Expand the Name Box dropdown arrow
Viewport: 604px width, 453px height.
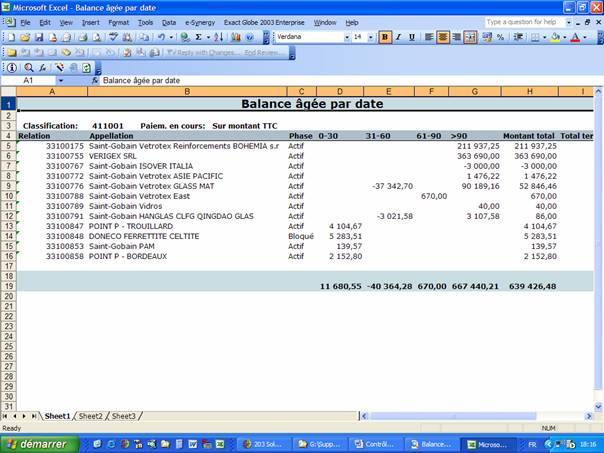pos(60,80)
